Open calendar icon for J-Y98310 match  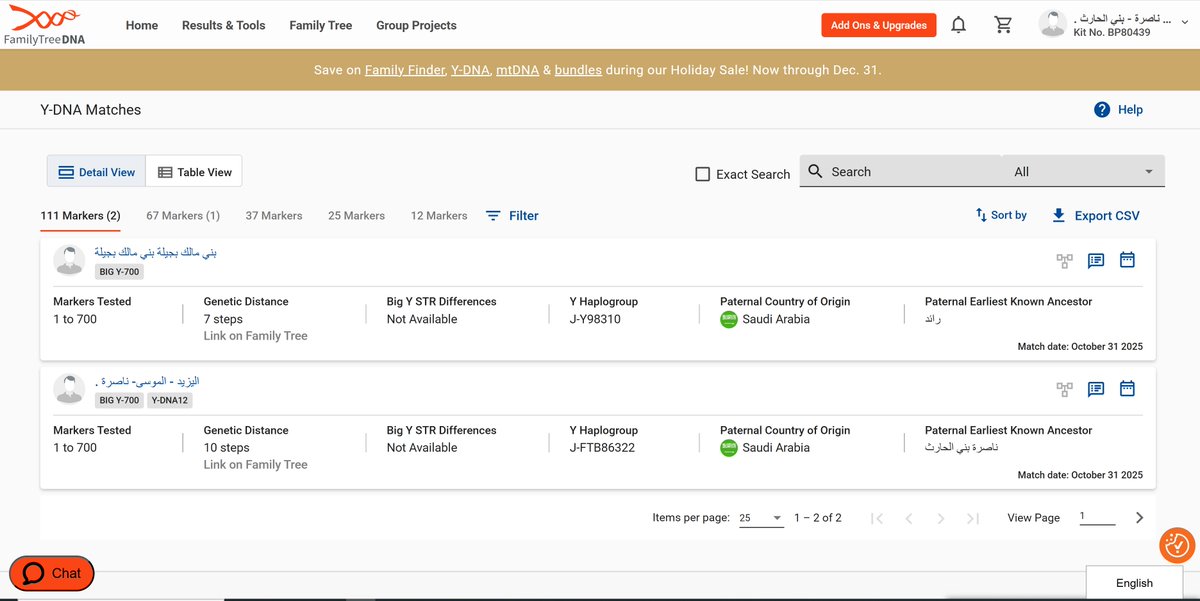(x=1127, y=260)
